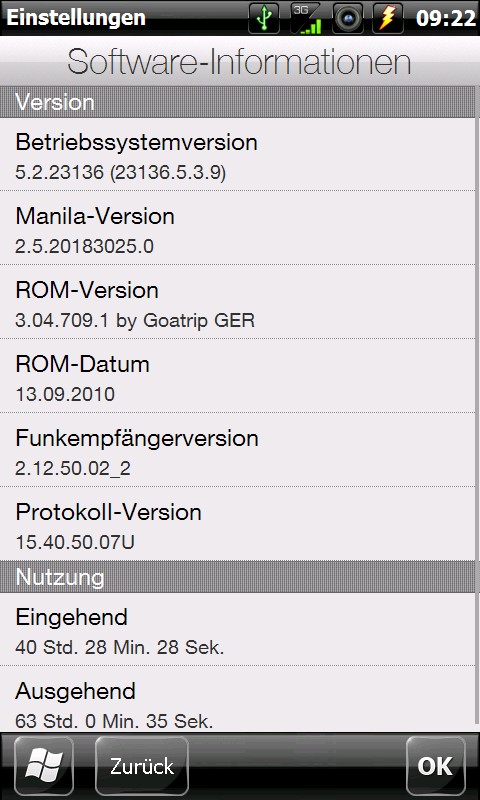The image size is (480, 800).
Task: Open the Windows Start menu icon
Action: click(x=44, y=766)
